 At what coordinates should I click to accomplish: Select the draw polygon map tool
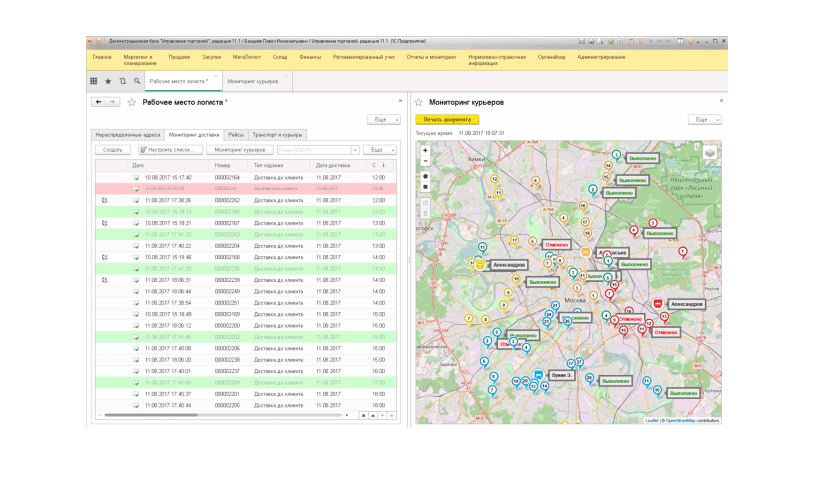425,176
